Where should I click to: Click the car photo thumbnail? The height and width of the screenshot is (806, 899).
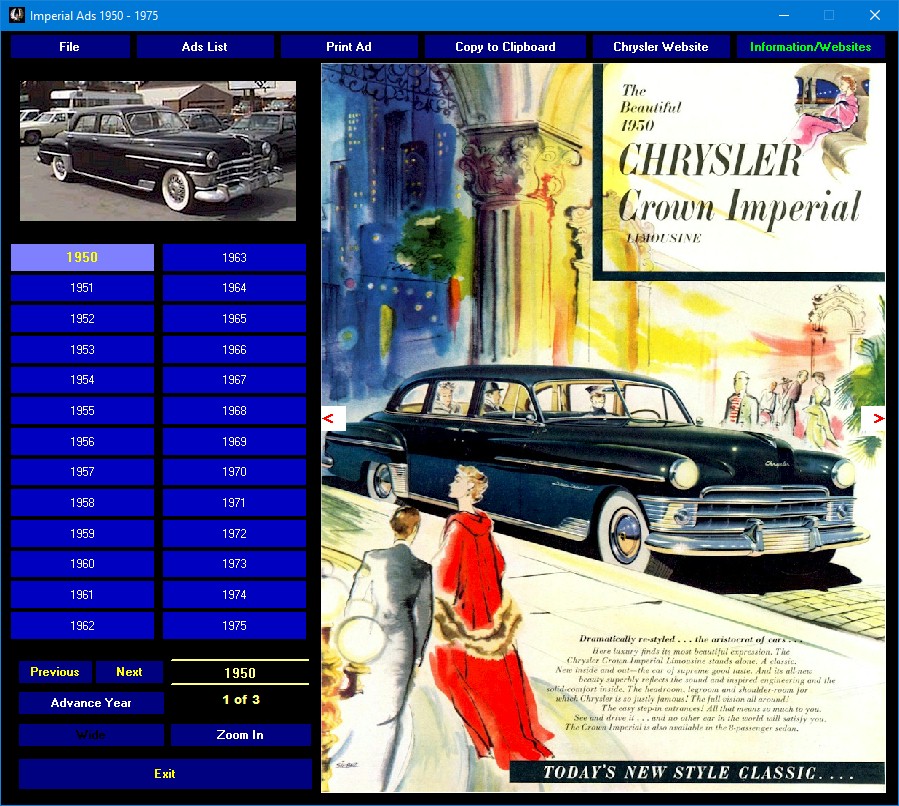pyautogui.click(x=158, y=151)
